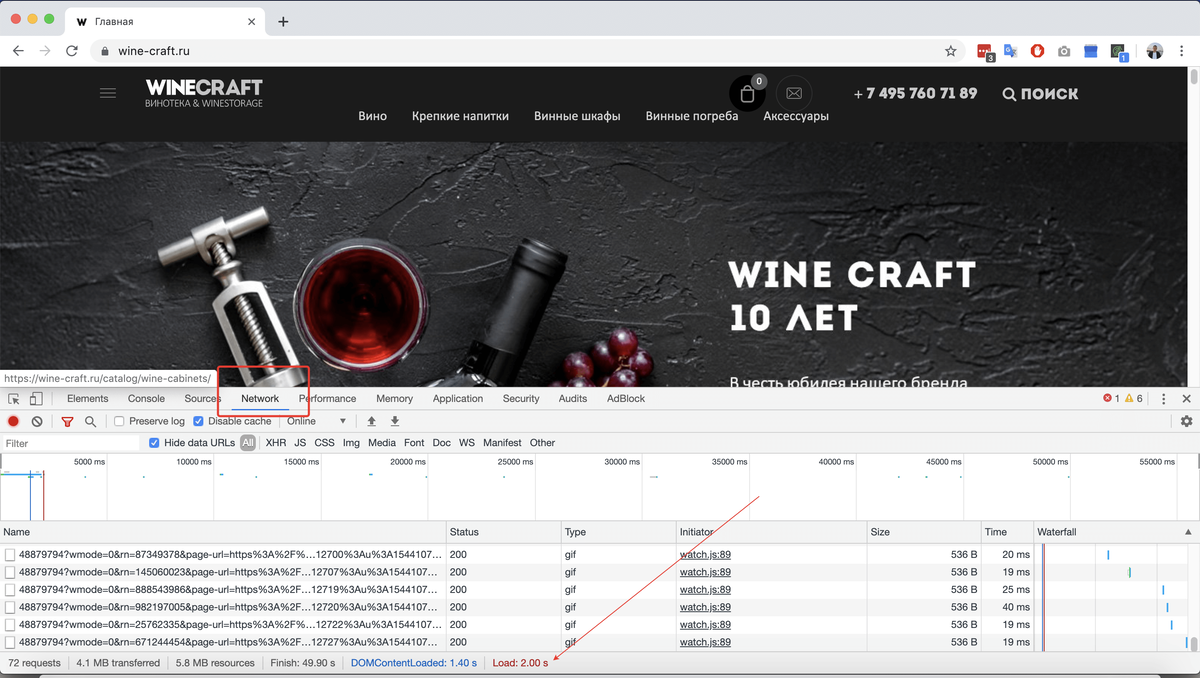1200x678 pixels.
Task: Open the Online throttling dropdown
Action: click(x=316, y=421)
